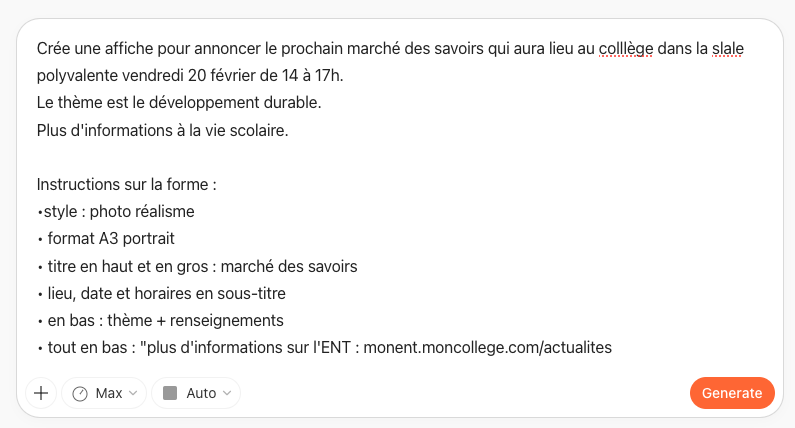Click the chevron next to Auto

coord(226,393)
